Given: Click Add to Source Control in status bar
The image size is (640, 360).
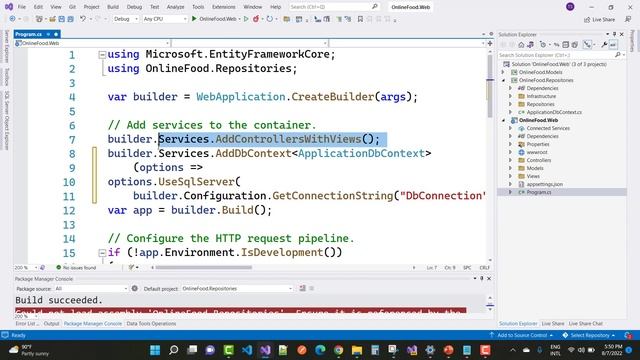Looking at the screenshot, I should [x=521, y=335].
